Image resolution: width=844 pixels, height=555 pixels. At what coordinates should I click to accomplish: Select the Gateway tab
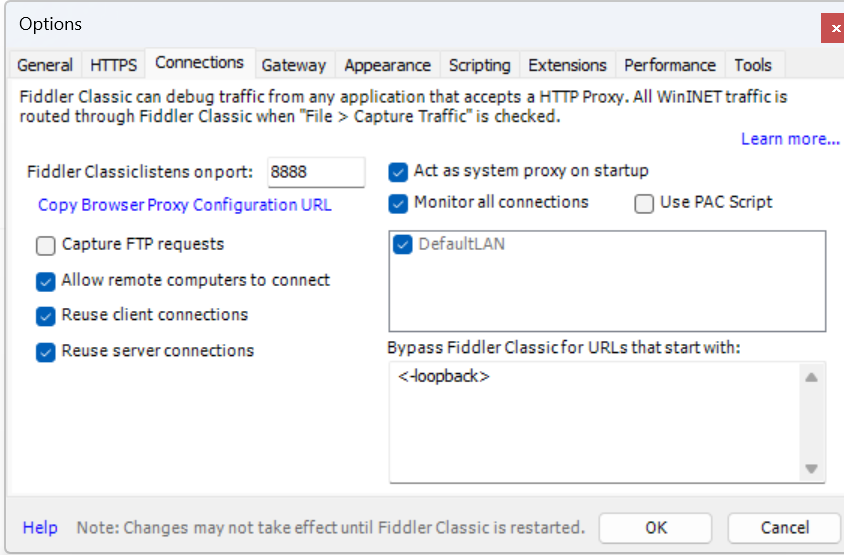point(294,65)
